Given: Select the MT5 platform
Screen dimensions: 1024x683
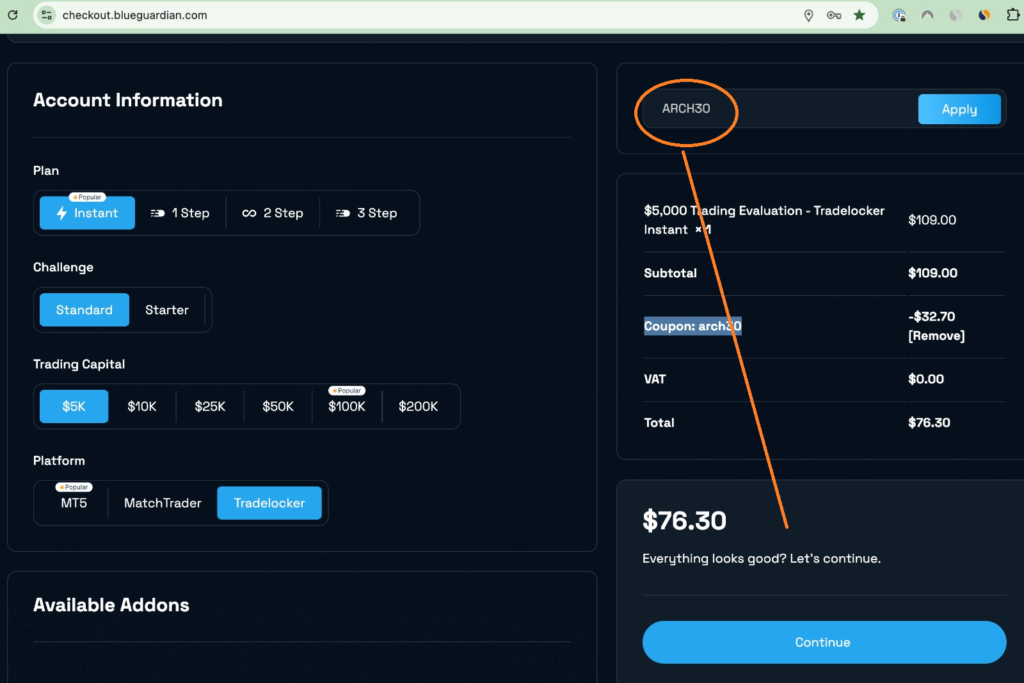Looking at the screenshot, I should [x=74, y=503].
